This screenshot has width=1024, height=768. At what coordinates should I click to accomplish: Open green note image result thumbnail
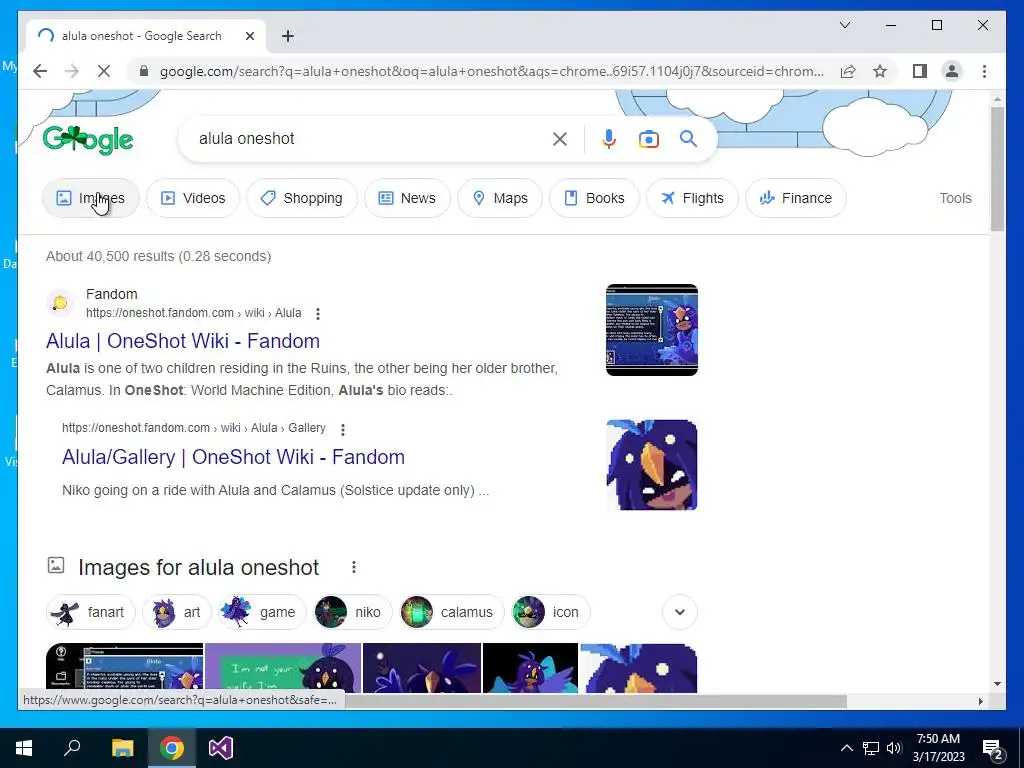point(283,667)
